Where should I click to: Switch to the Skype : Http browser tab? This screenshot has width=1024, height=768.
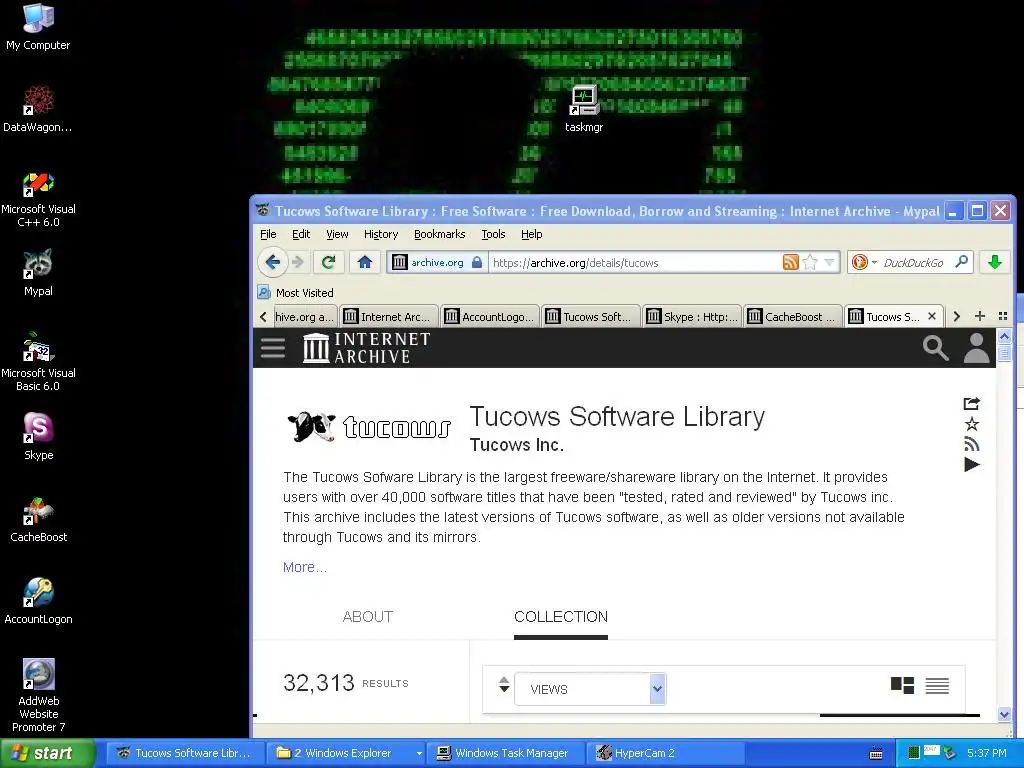pyautogui.click(x=691, y=317)
